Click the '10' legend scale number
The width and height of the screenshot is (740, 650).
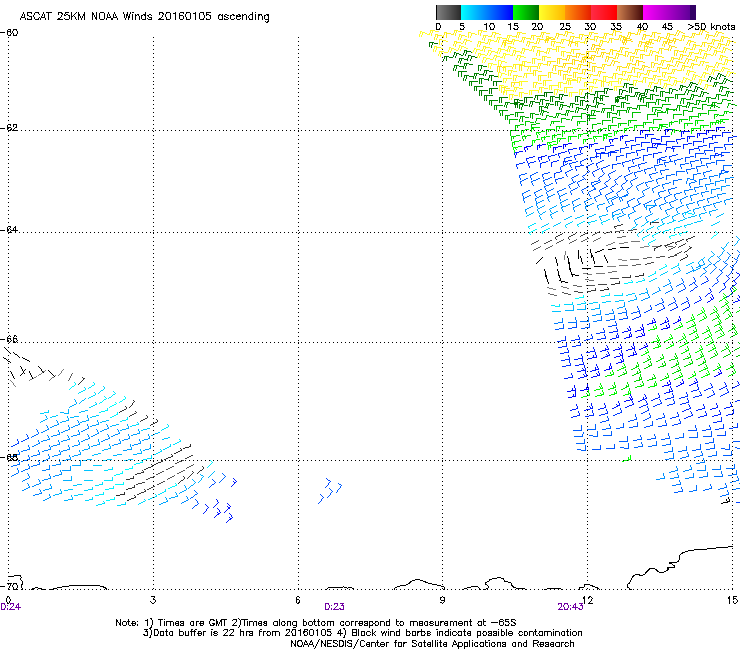[x=489, y=27]
